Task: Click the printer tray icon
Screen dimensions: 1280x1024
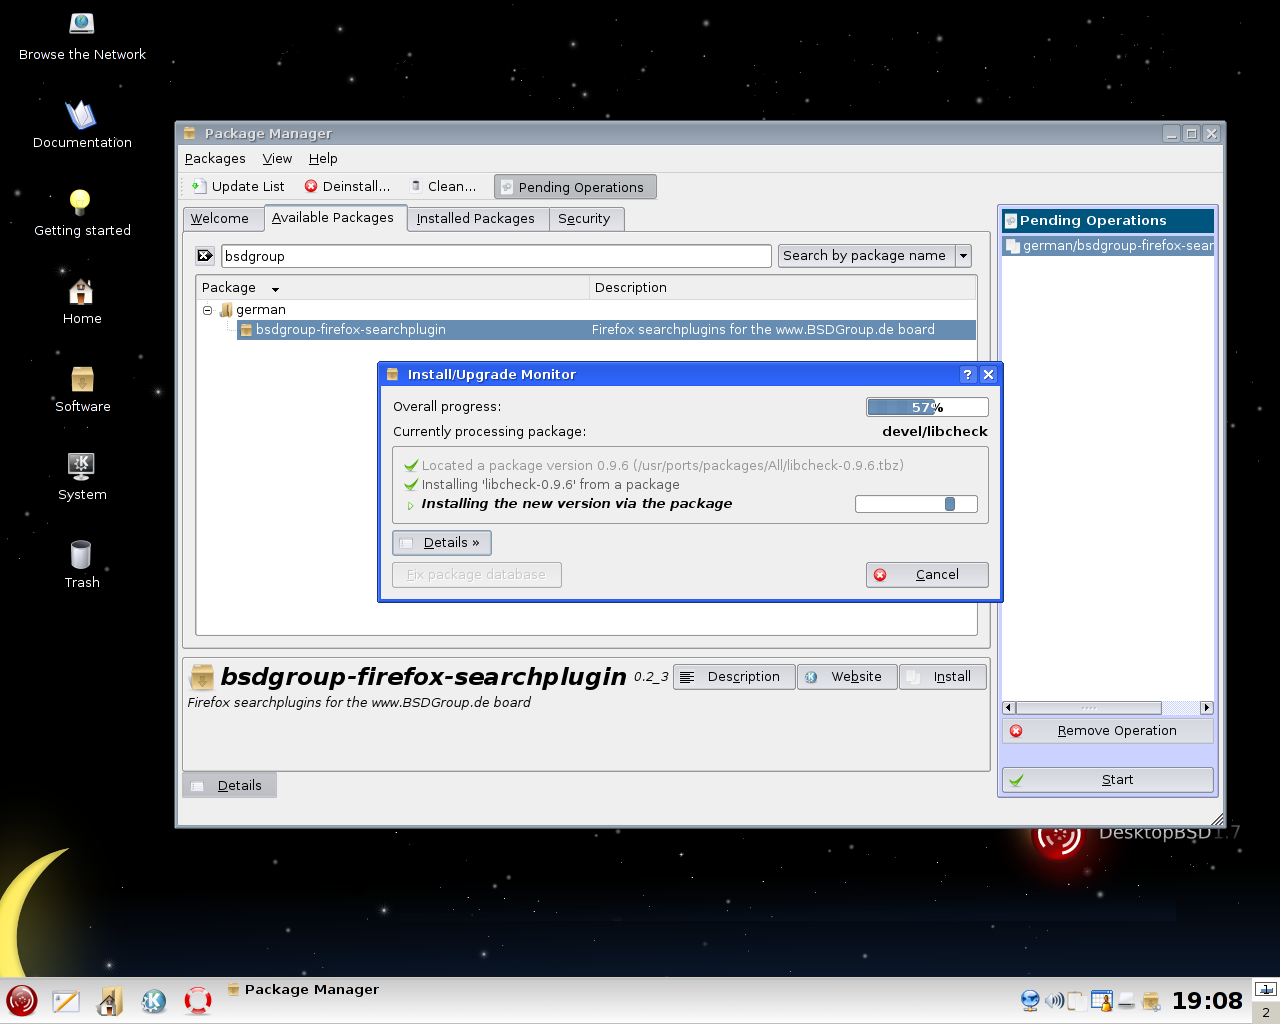Action: point(1127,1001)
